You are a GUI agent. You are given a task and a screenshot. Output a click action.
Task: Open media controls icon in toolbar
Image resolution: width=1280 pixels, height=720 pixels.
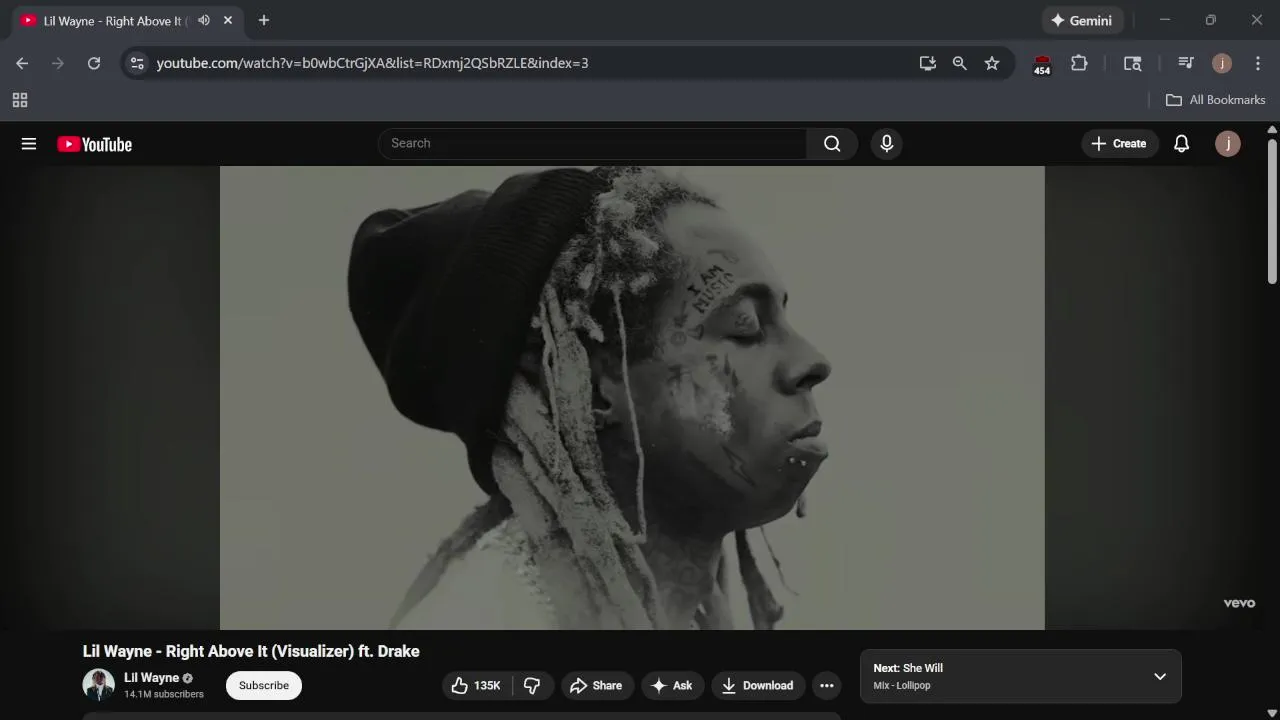pyautogui.click(x=1186, y=63)
